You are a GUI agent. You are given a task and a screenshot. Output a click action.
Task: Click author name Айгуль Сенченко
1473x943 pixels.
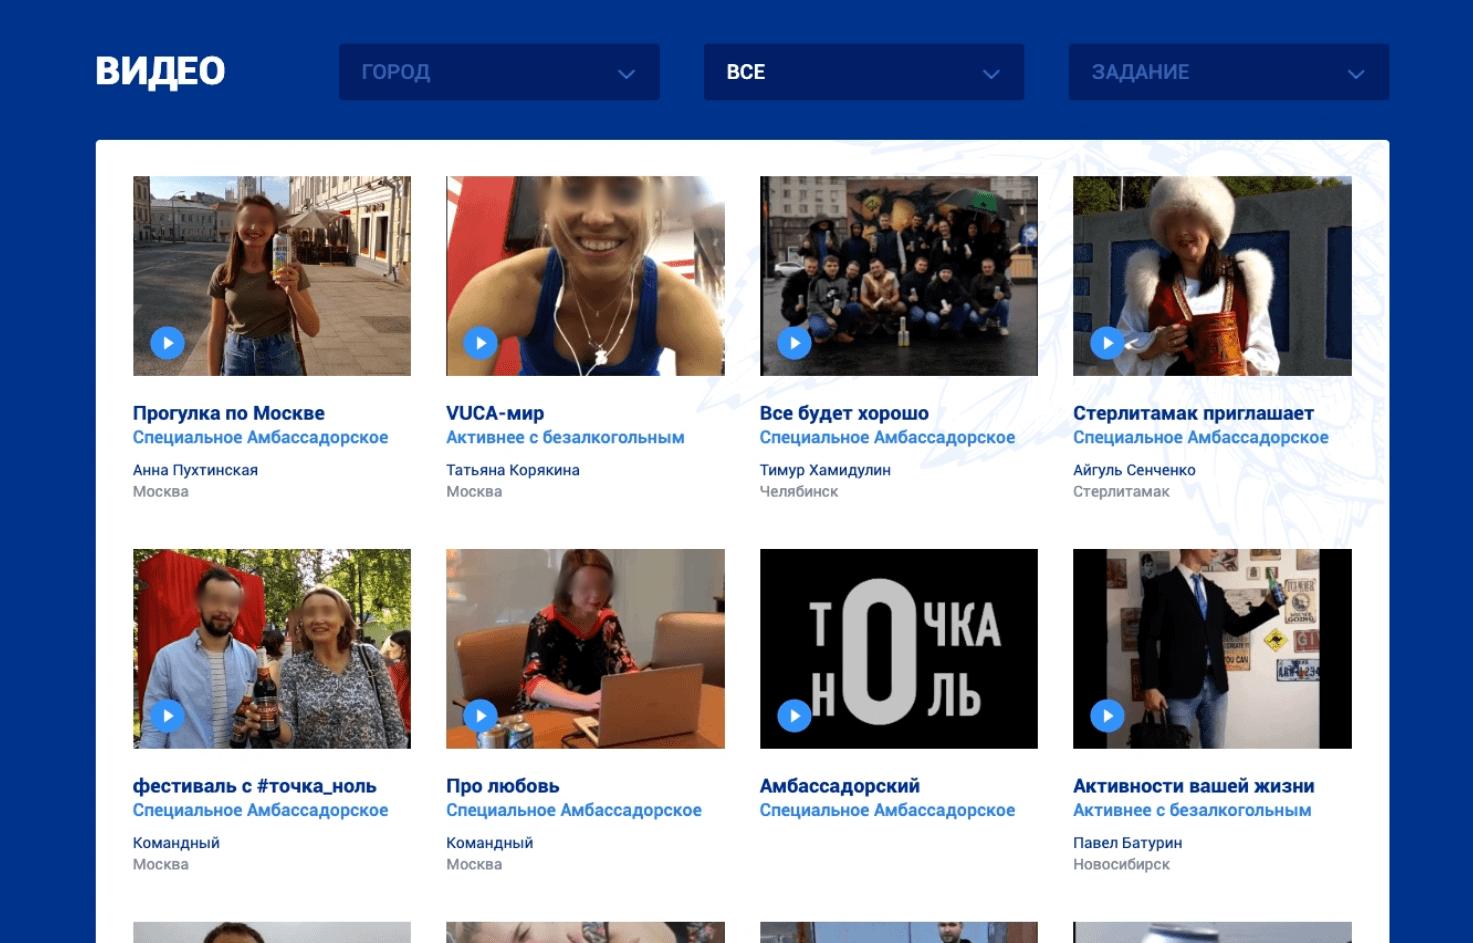[x=1134, y=470]
